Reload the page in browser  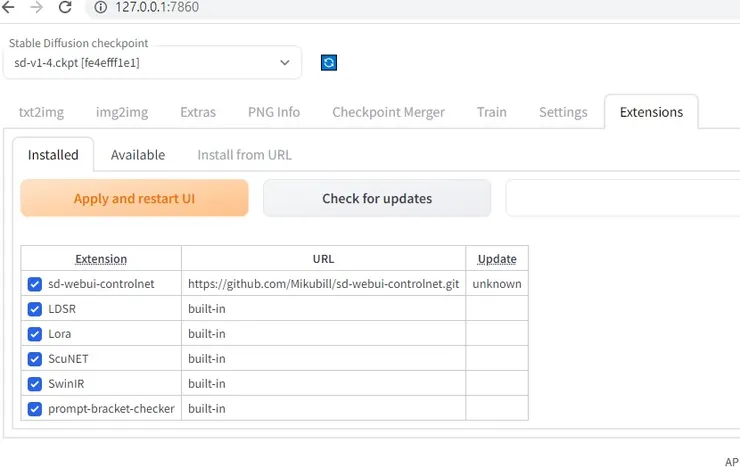[x=66, y=7]
